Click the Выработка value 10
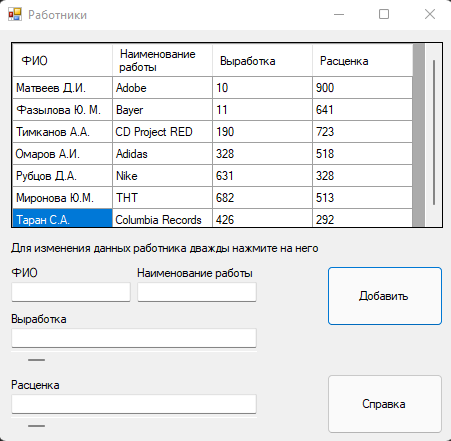Image resolution: width=451 pixels, height=441 pixels. tap(262, 88)
